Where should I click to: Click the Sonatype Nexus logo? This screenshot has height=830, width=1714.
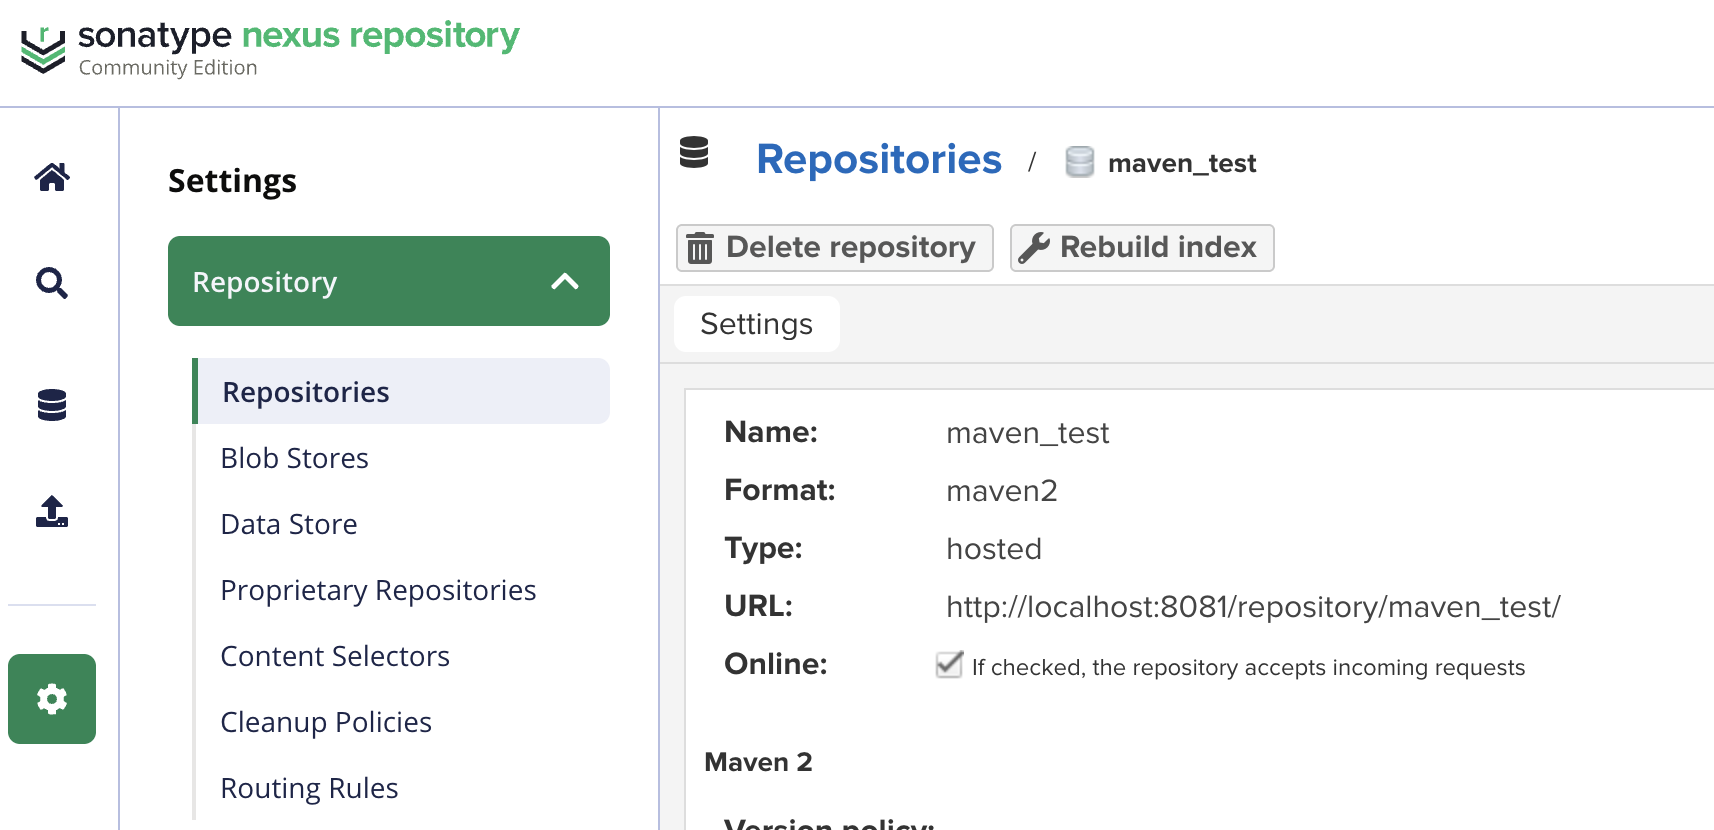[43, 50]
